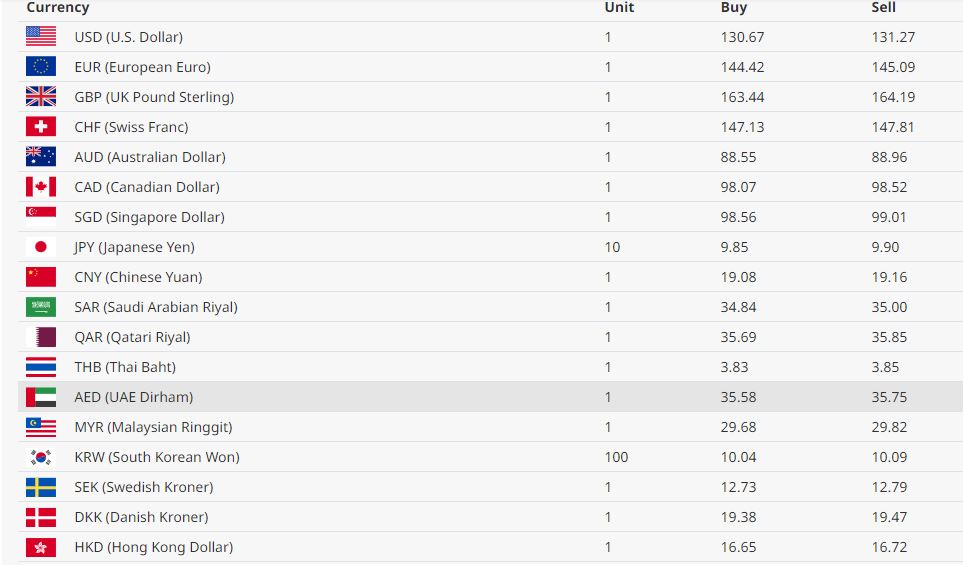Click the Unit column header
The image size is (963, 565).
618,8
